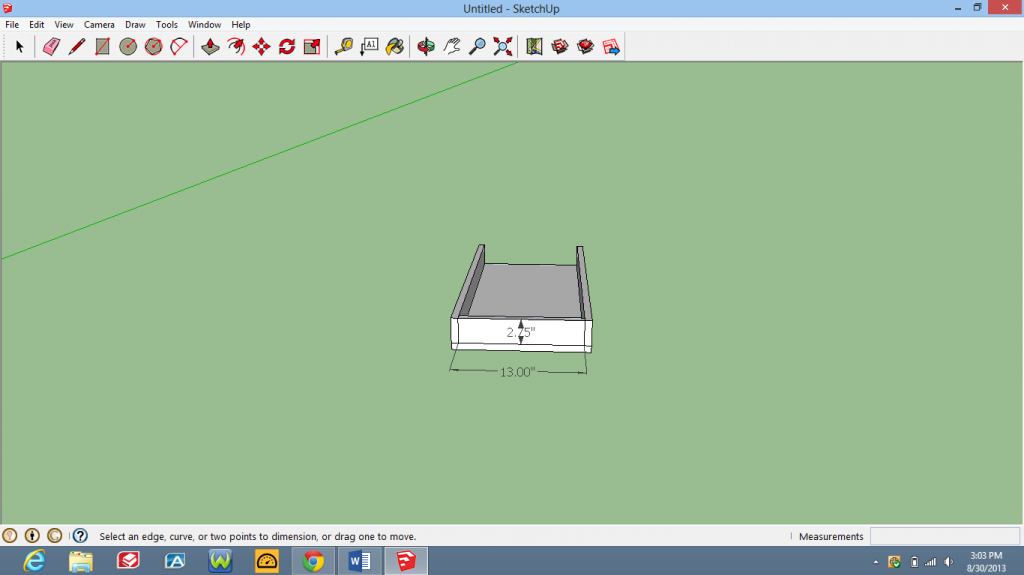
Task: Open Get Models from 3D Warehouse
Action: 560,46
